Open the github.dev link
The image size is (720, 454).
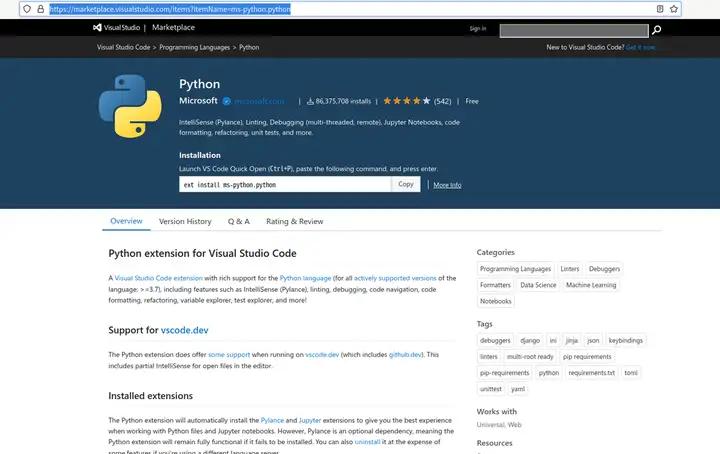click(405, 354)
